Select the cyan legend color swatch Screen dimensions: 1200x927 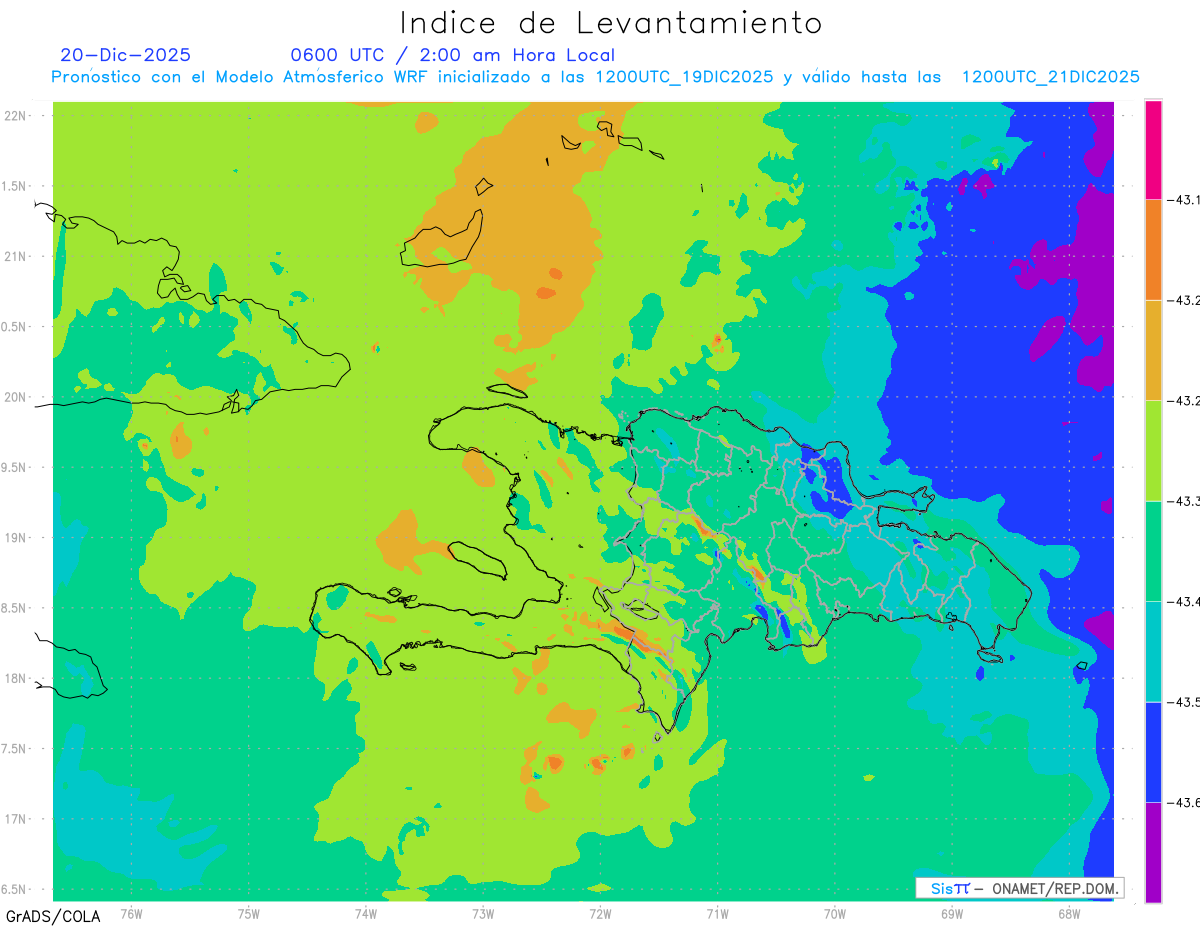1153,652
